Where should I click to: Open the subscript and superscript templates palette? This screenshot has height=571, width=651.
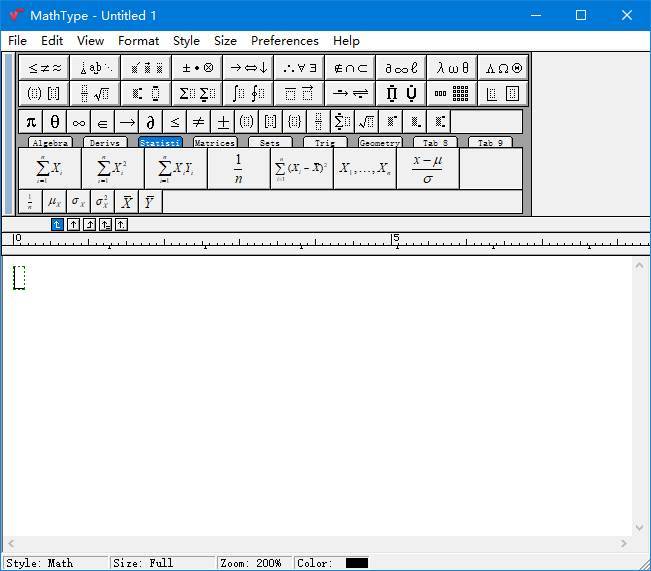(146, 93)
